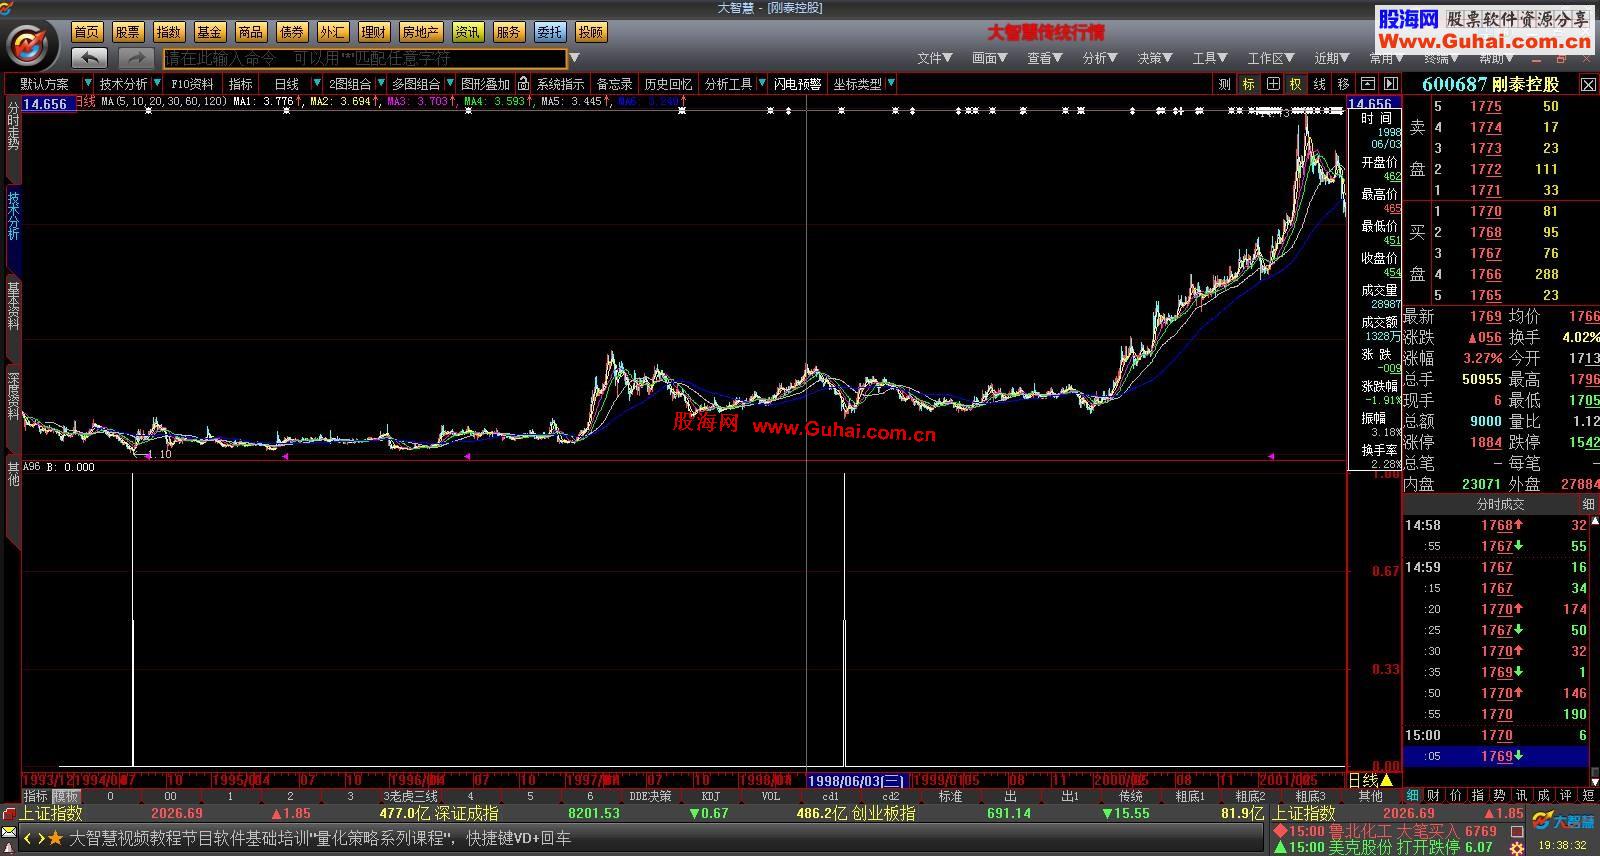This screenshot has width=1600, height=856.
Task: Toggle the 移 move tool
Action: coord(1343,84)
